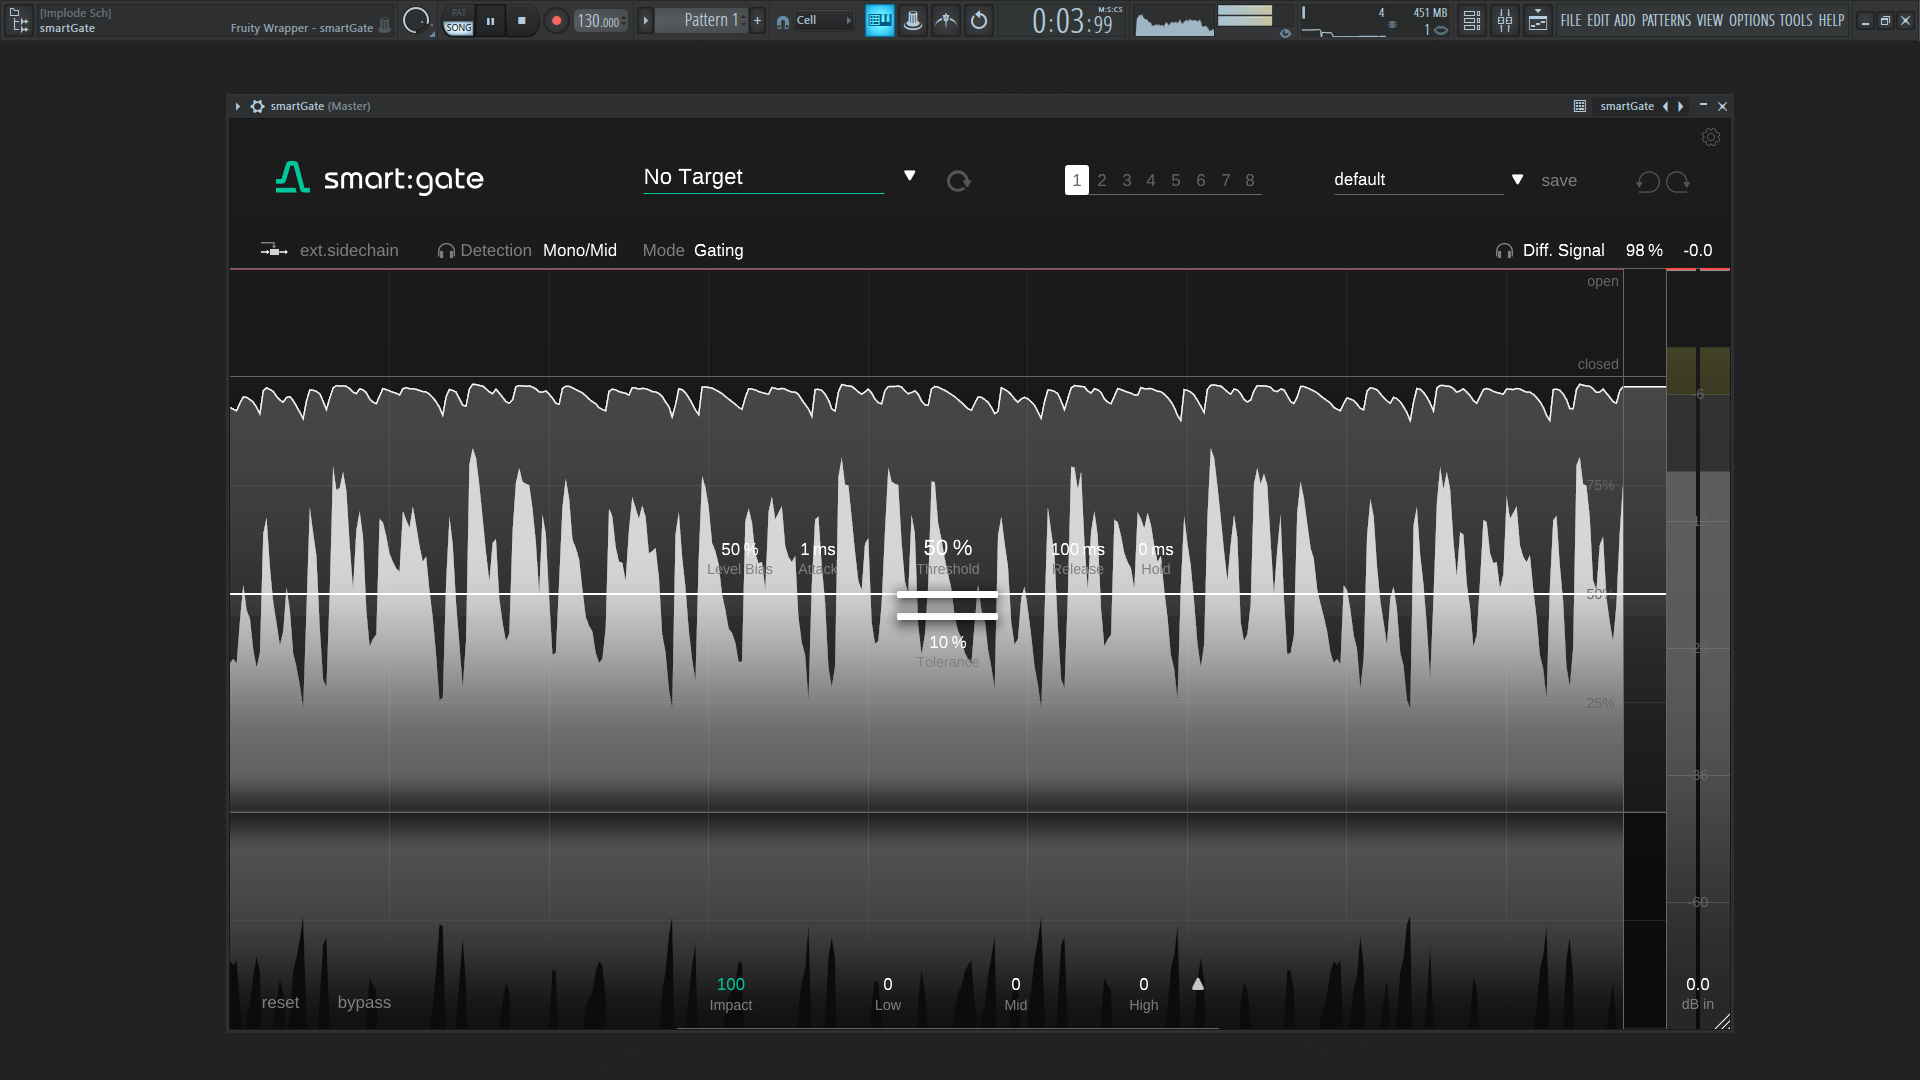Toggle the bypass button
Image resolution: width=1920 pixels, height=1080 pixels.
[x=364, y=1002]
